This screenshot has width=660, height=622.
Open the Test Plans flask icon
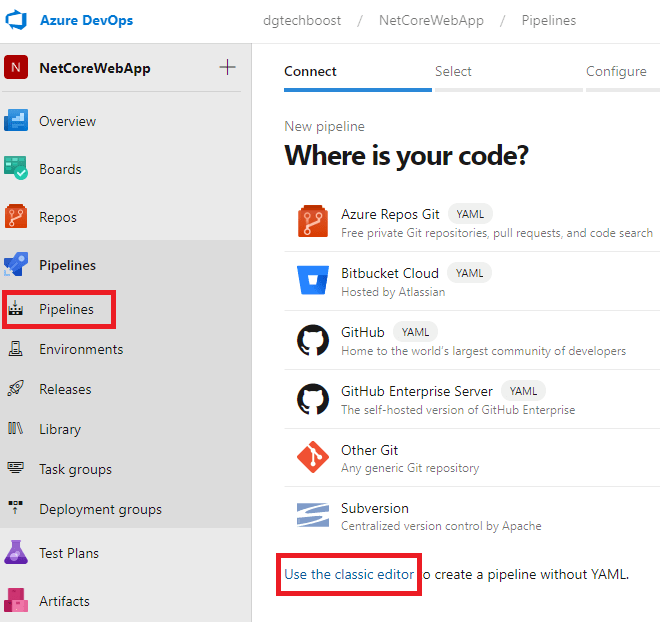click(16, 553)
